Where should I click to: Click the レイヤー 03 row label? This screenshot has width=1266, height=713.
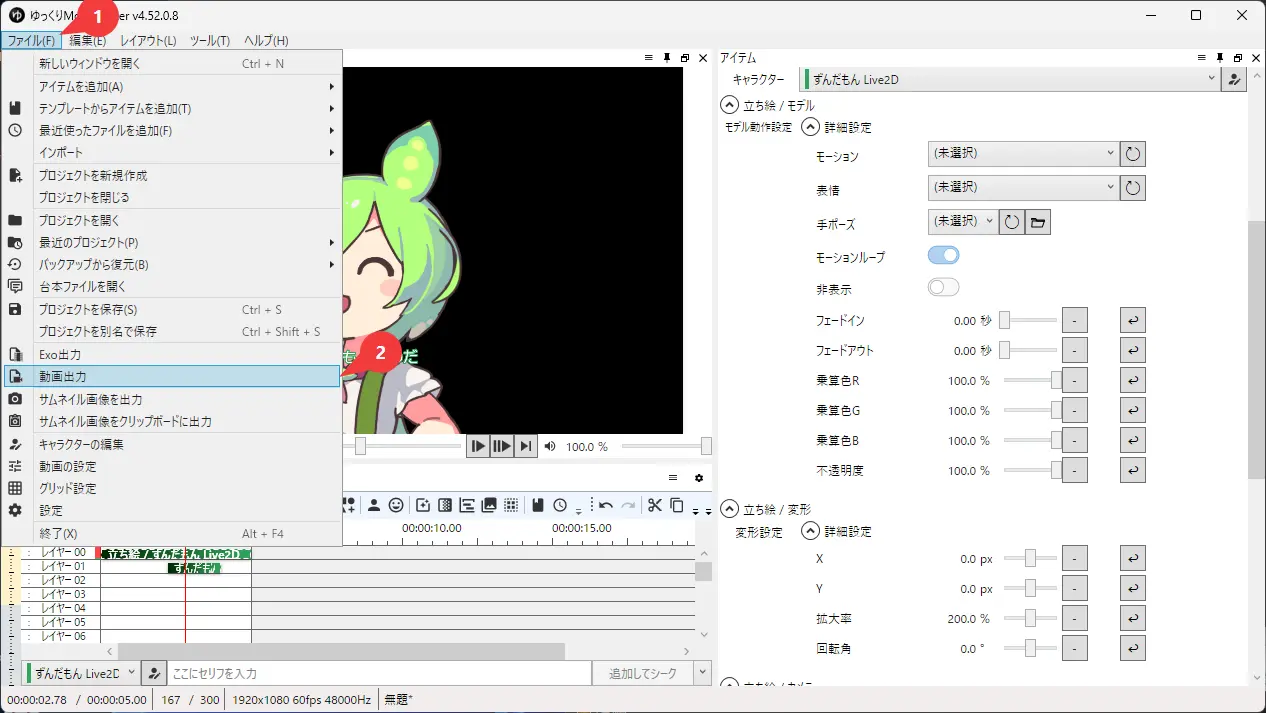point(63,594)
